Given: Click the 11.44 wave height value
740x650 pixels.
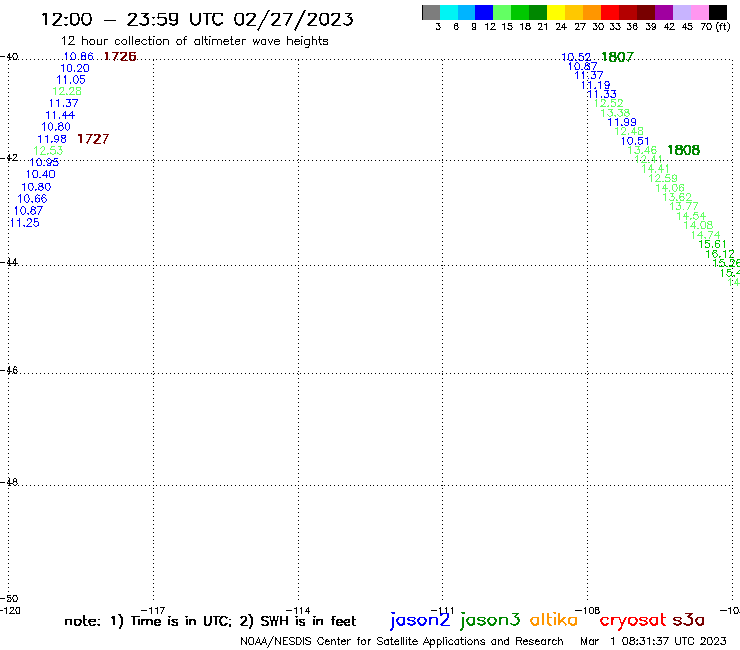Looking at the screenshot, I should tap(60, 115).
